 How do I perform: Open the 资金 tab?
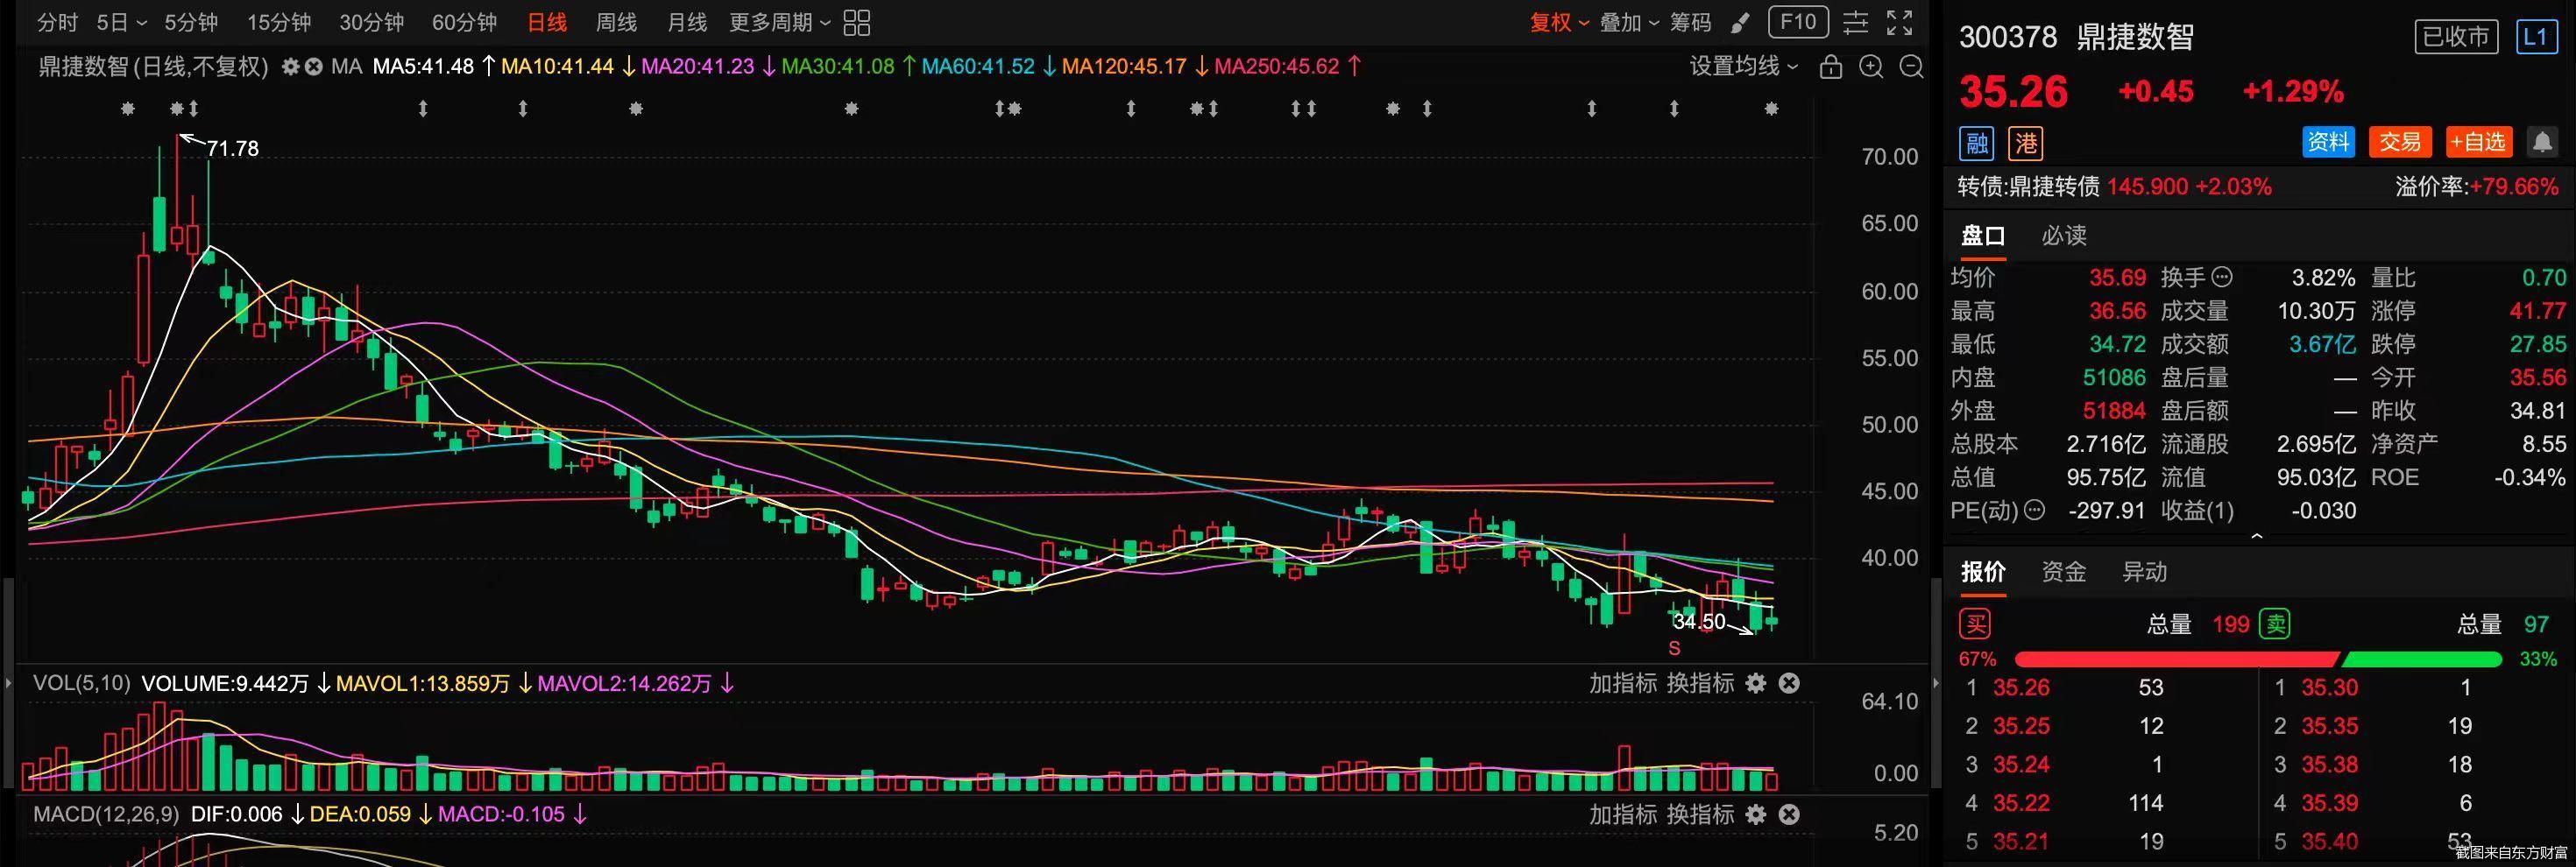tap(2064, 572)
